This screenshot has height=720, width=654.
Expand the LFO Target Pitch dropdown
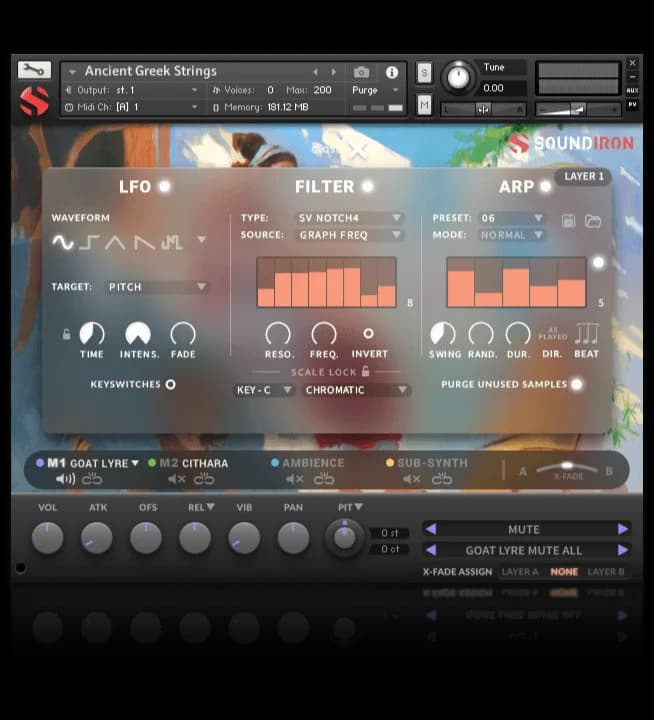(157, 287)
